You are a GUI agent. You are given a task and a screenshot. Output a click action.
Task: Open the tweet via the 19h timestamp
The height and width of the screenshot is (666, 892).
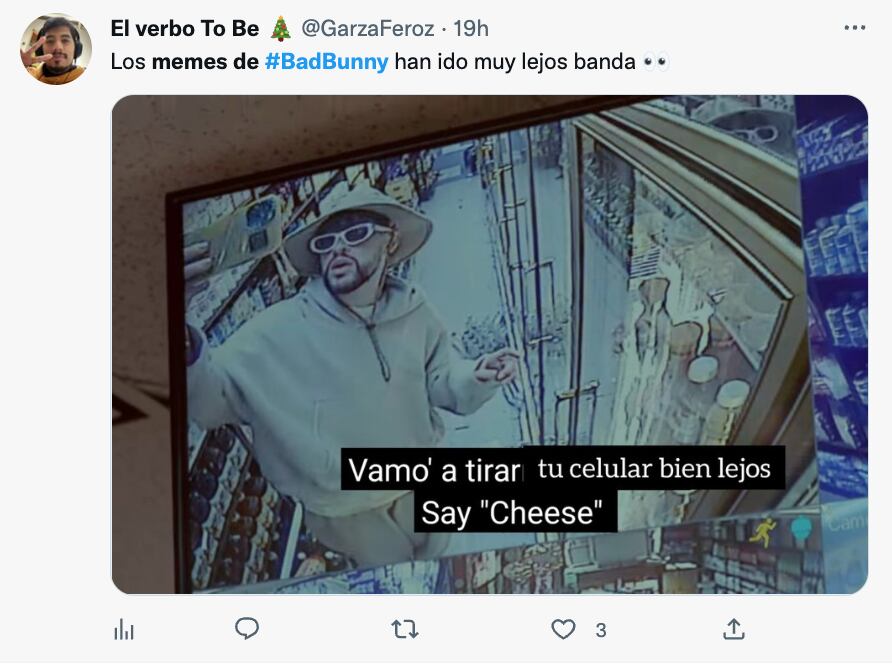coord(469,29)
